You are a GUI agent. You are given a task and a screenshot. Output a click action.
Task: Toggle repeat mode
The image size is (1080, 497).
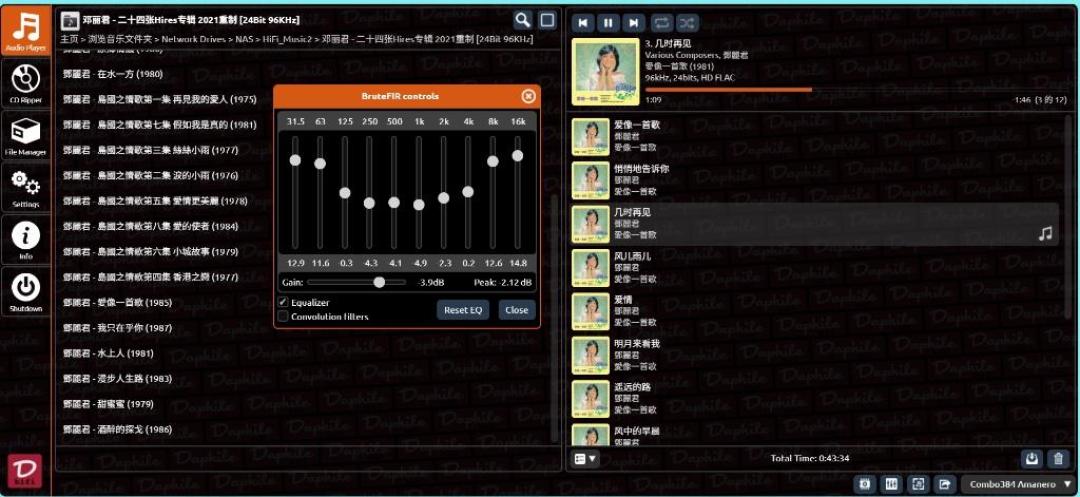(x=661, y=23)
